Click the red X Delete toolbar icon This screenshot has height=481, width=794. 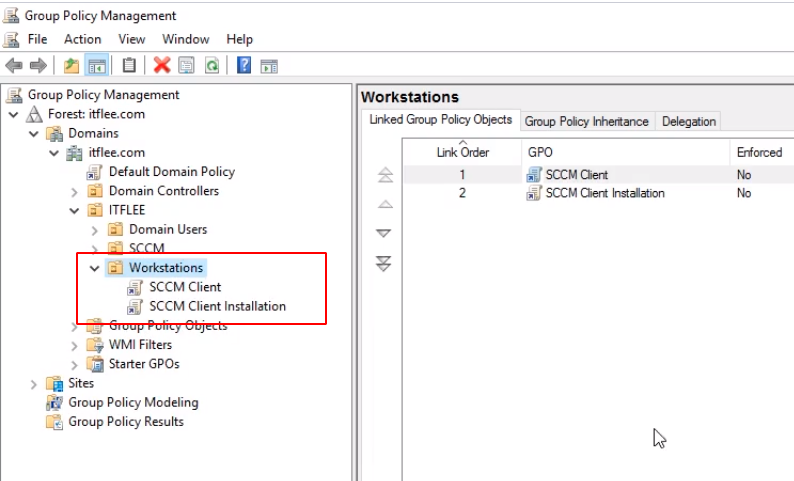tap(162, 65)
